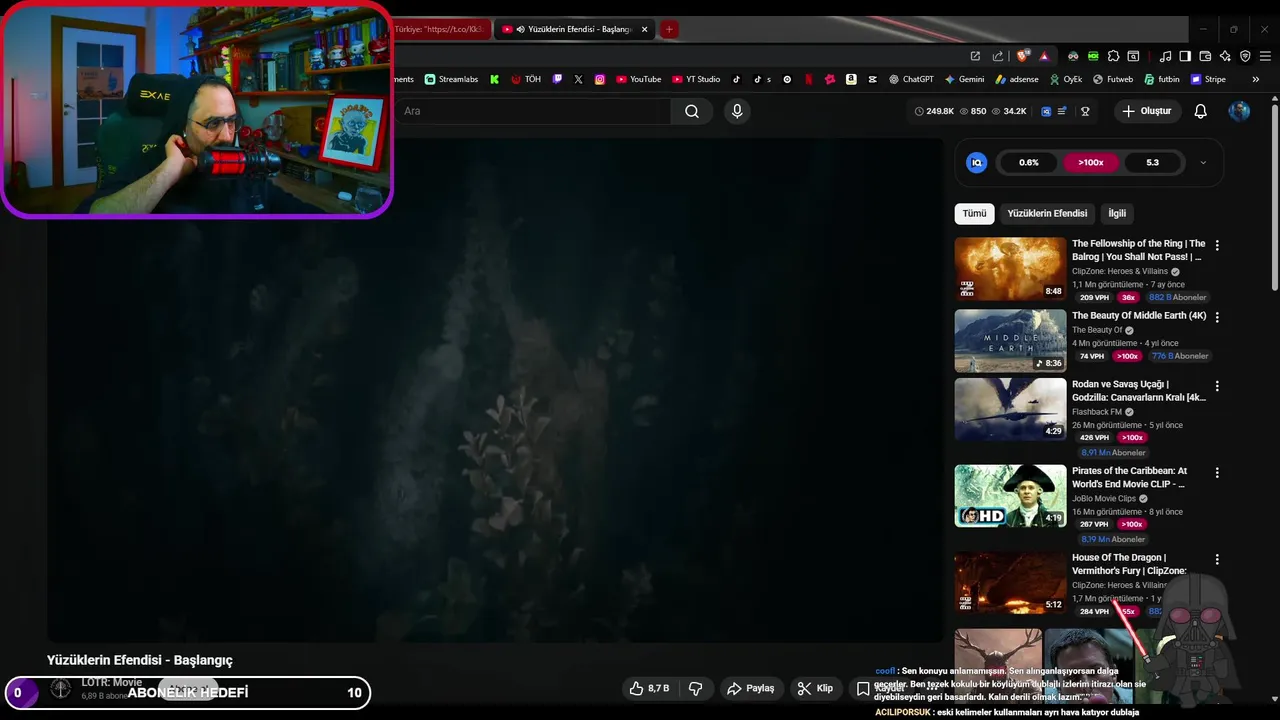The height and width of the screenshot is (720, 1280).
Task: Dislike the video with thumbs-down icon
Action: click(695, 688)
